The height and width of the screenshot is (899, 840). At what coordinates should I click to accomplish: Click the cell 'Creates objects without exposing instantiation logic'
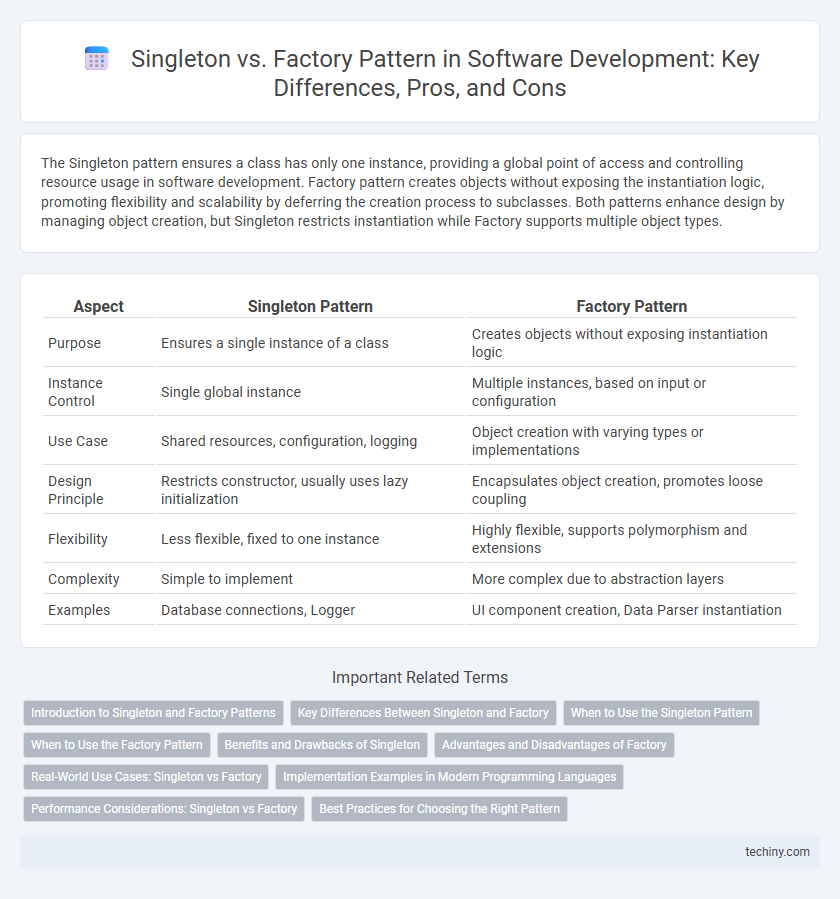click(x=632, y=343)
